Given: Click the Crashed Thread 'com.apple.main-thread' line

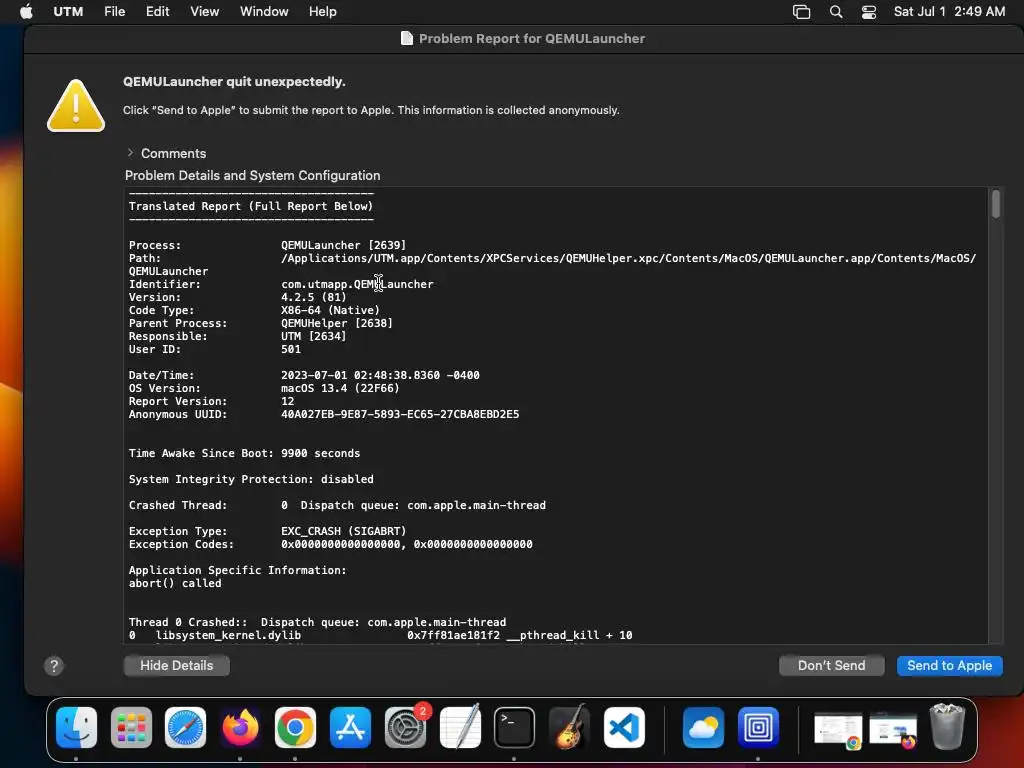Looking at the screenshot, I should tap(337, 505).
